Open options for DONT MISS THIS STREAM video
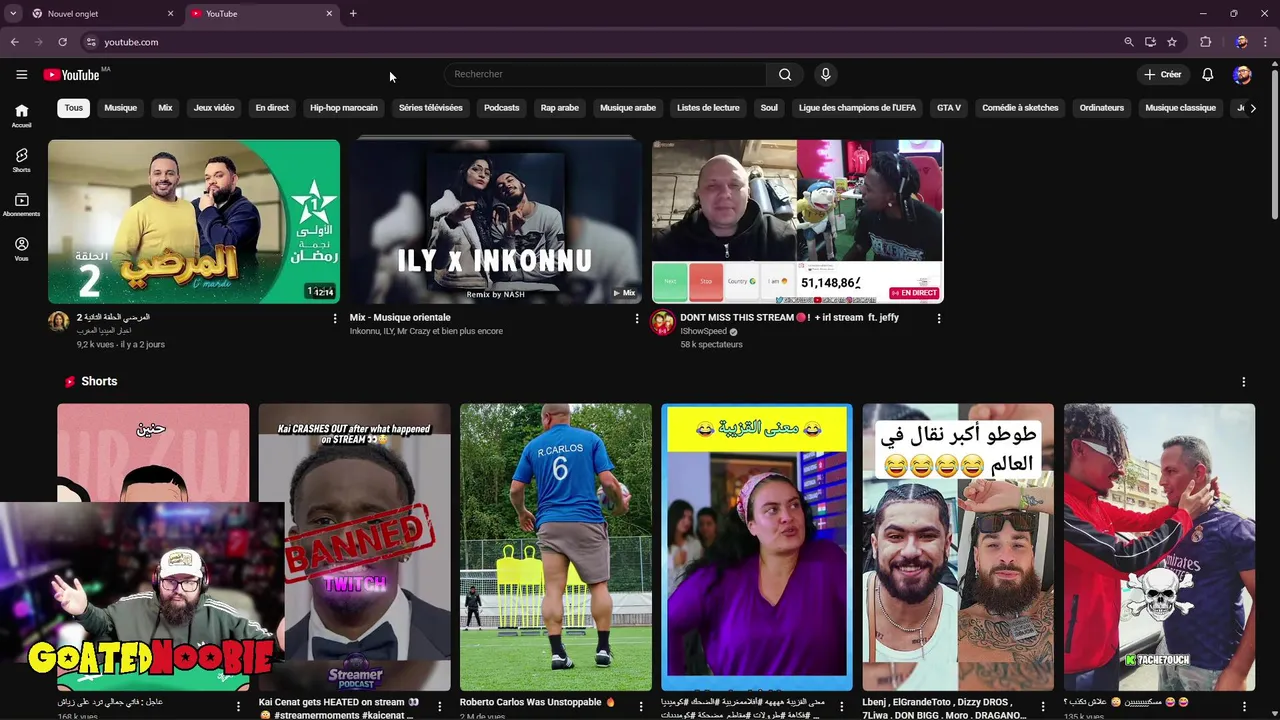 tap(938, 318)
